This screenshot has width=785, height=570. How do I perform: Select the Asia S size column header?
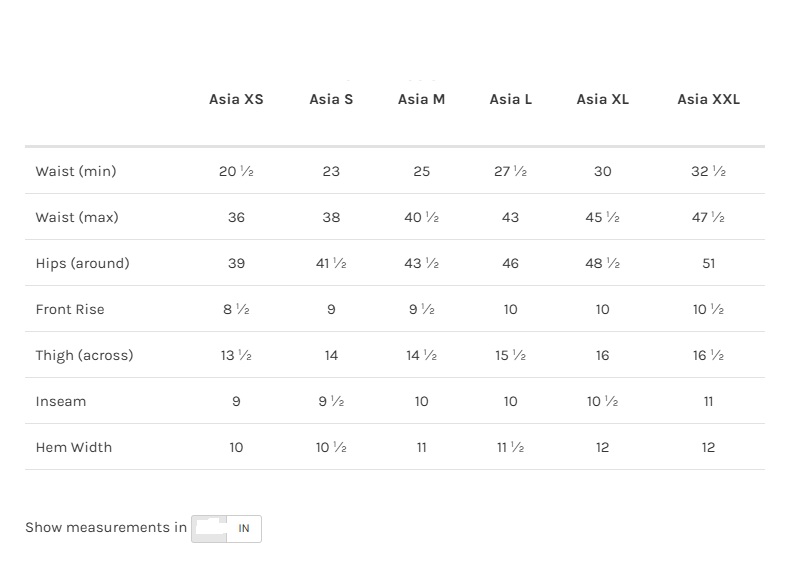[331, 99]
